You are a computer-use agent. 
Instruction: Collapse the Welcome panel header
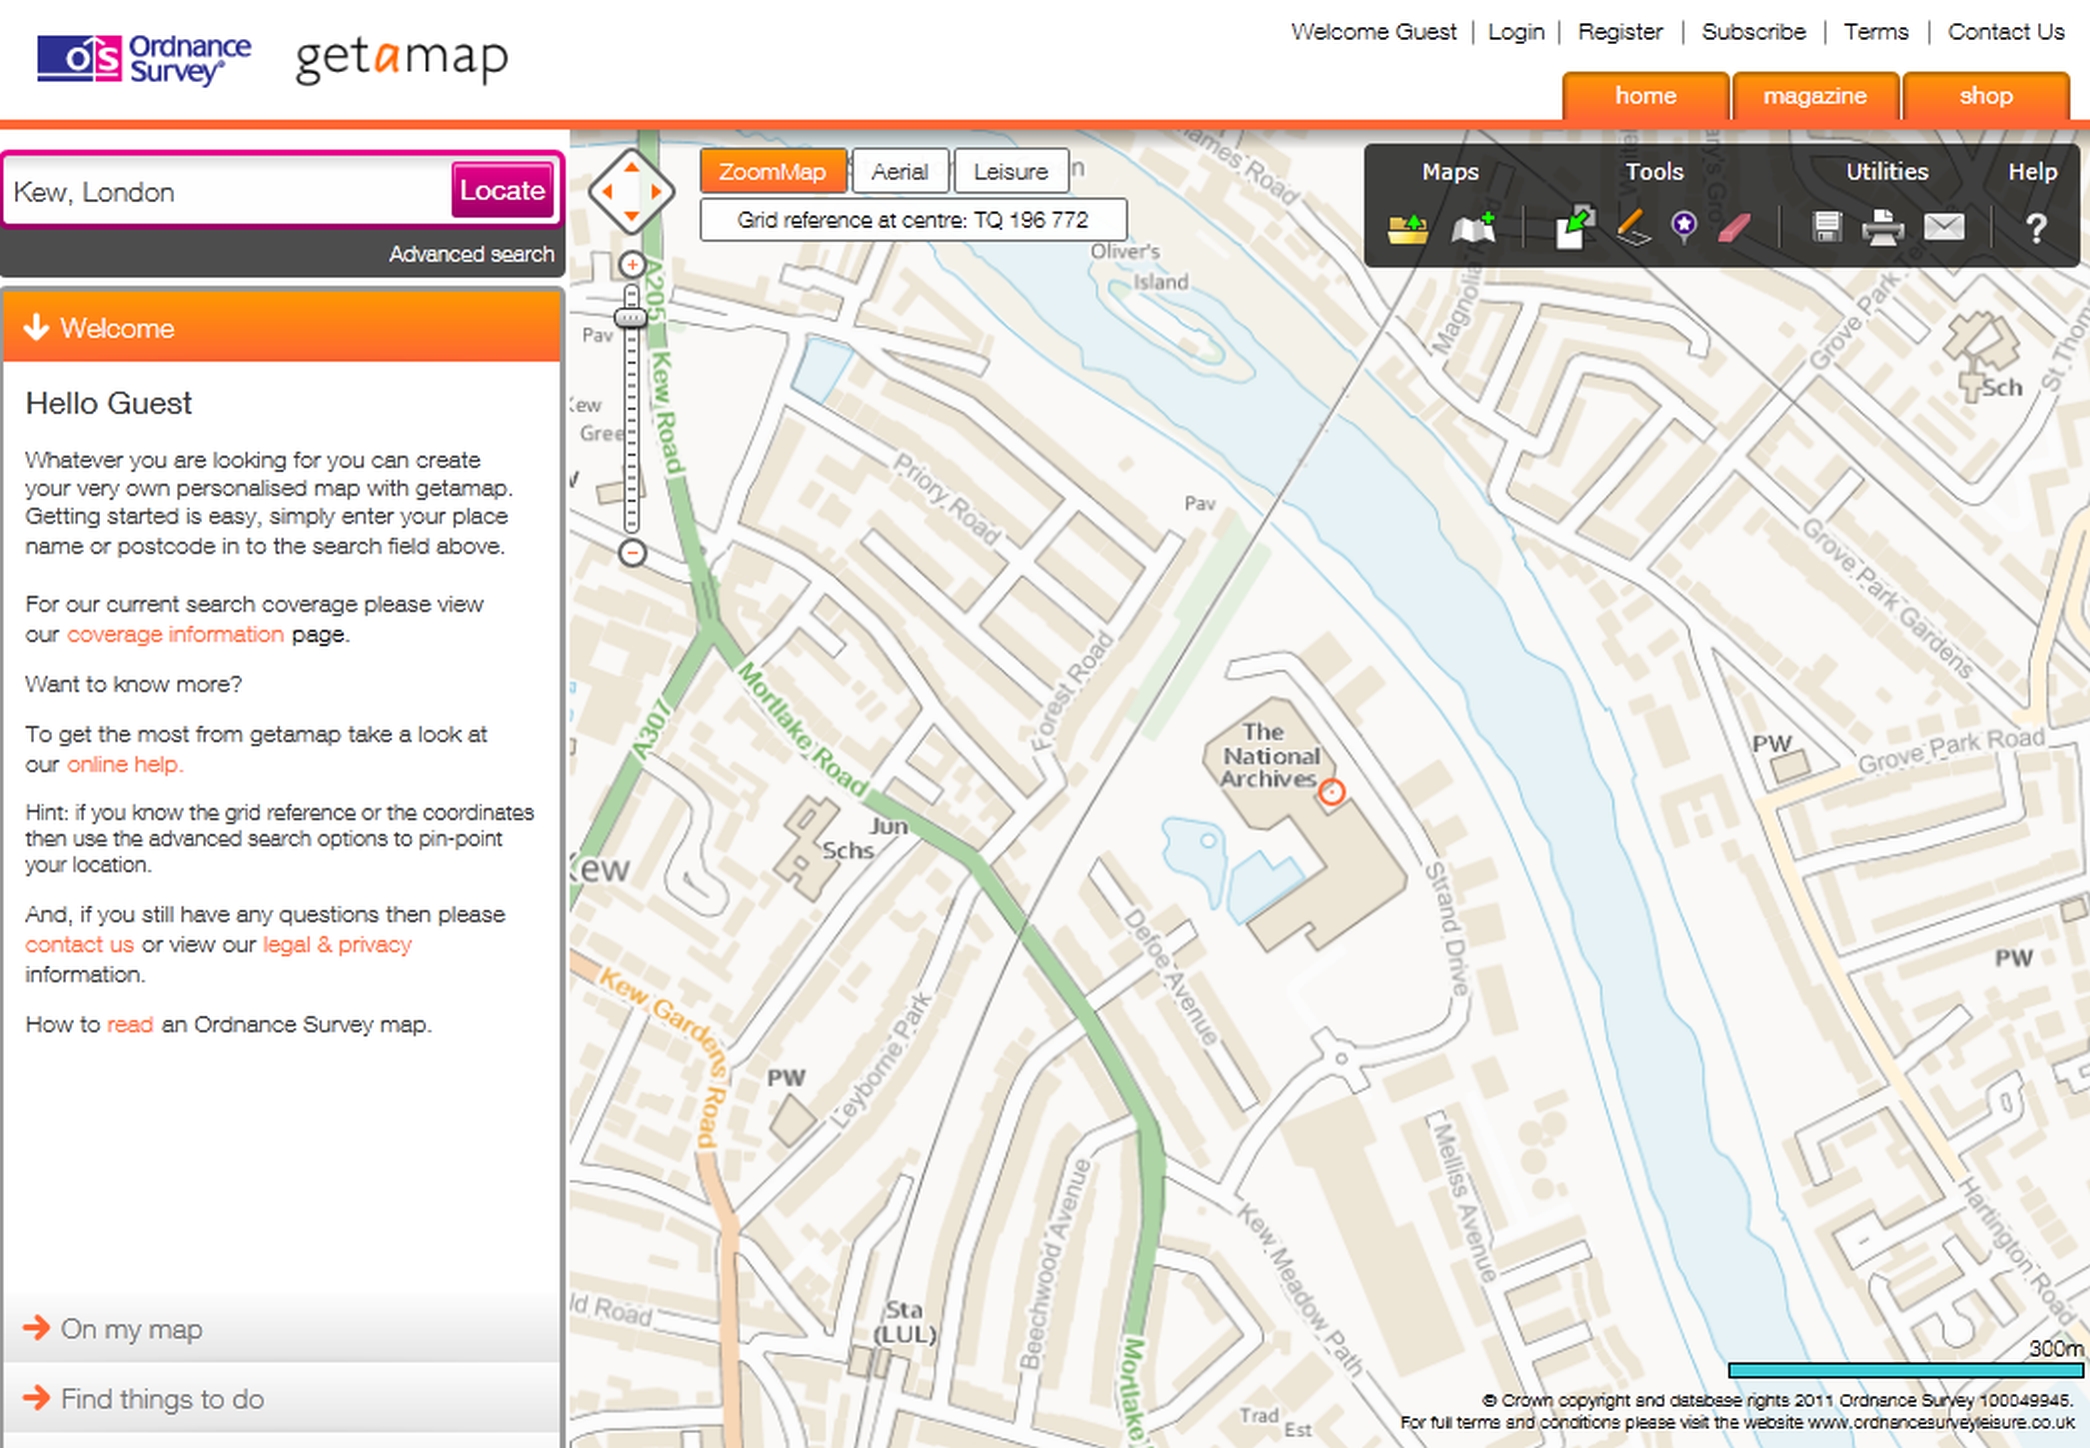(x=282, y=327)
